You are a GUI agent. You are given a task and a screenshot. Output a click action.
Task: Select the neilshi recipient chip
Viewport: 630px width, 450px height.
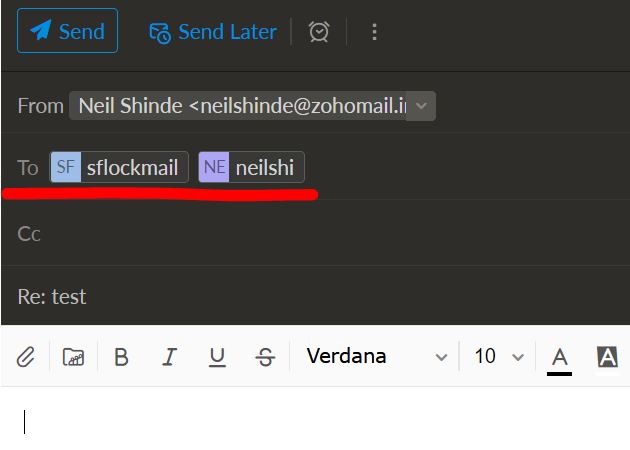coord(252,167)
